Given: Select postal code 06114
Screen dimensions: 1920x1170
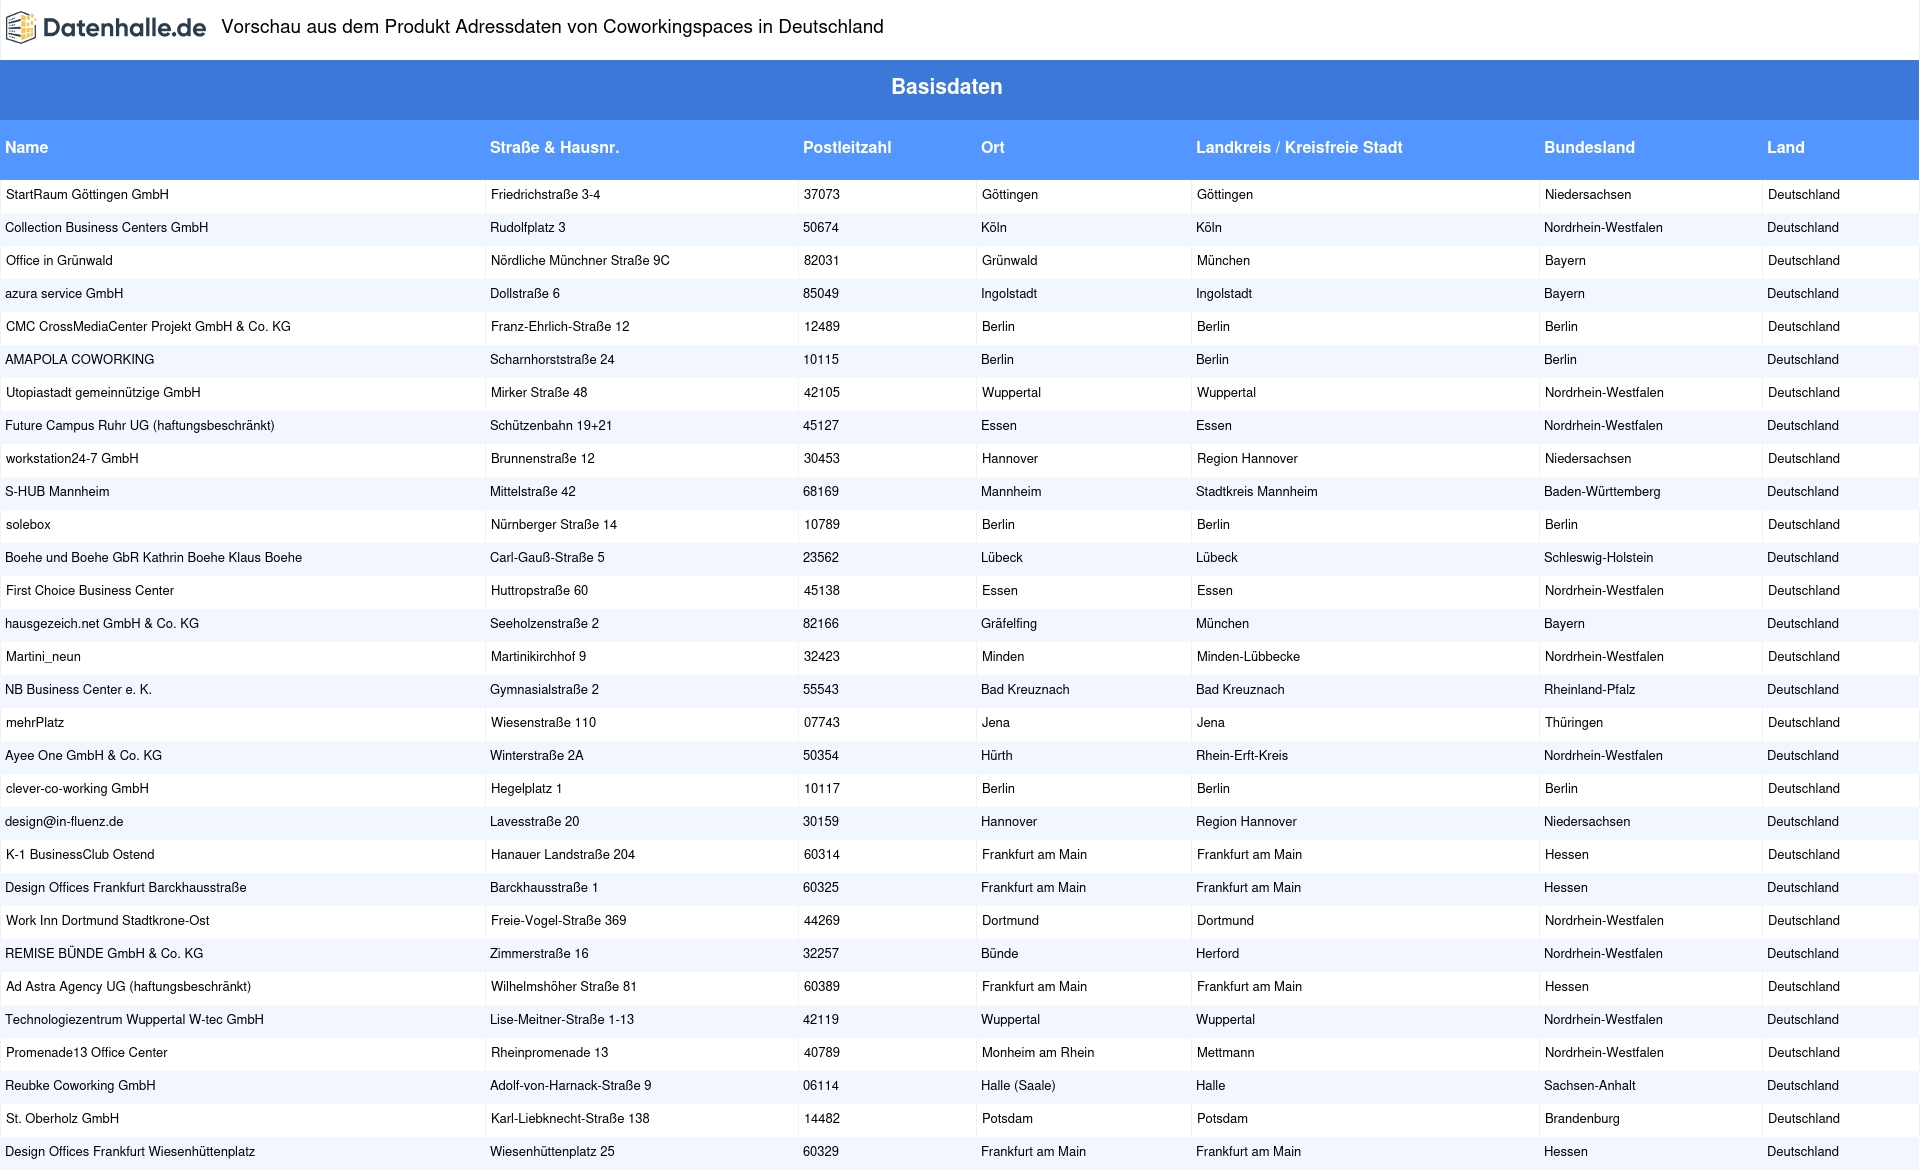Looking at the screenshot, I should click(x=821, y=1086).
